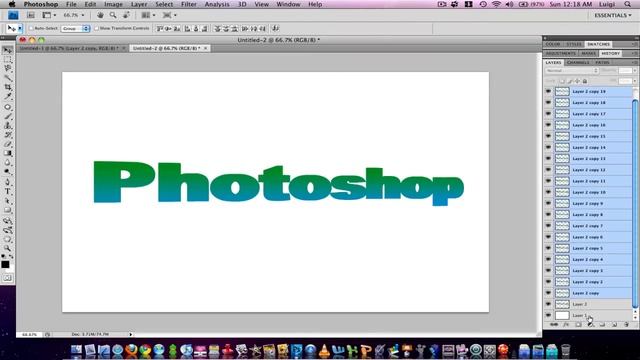Image resolution: width=640 pixels, height=360 pixels.
Task: Open the blend mode Normal dropdown
Action: [x=572, y=71]
